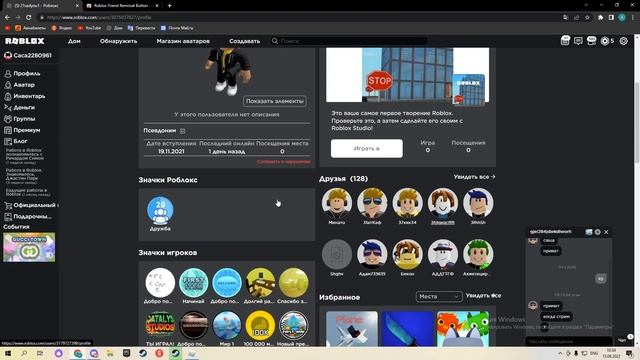640x360 pixels.
Task: Open the browser extensions puzzle icon
Action: coord(600,18)
